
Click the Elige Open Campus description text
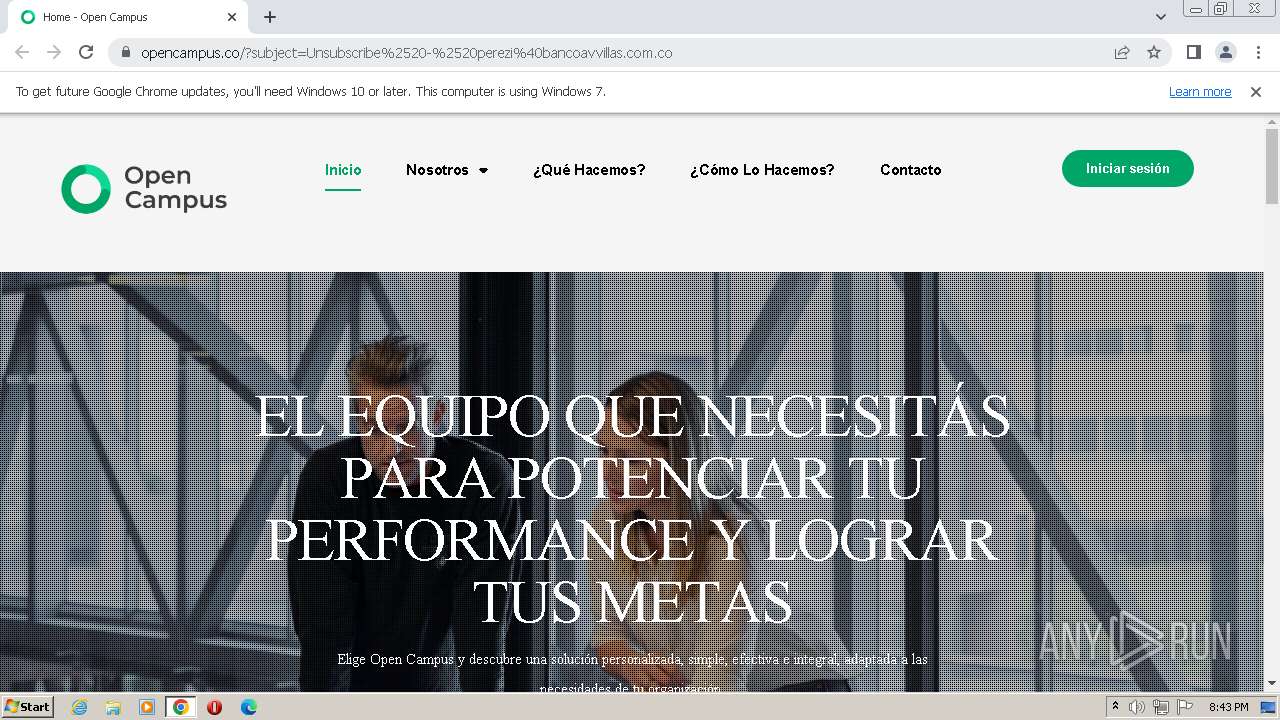click(632, 674)
